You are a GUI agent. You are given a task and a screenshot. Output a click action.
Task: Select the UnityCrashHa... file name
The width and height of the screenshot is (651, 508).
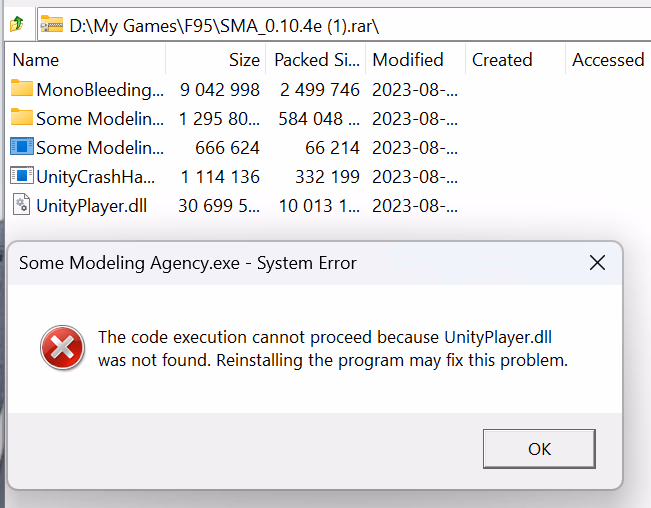pos(100,176)
